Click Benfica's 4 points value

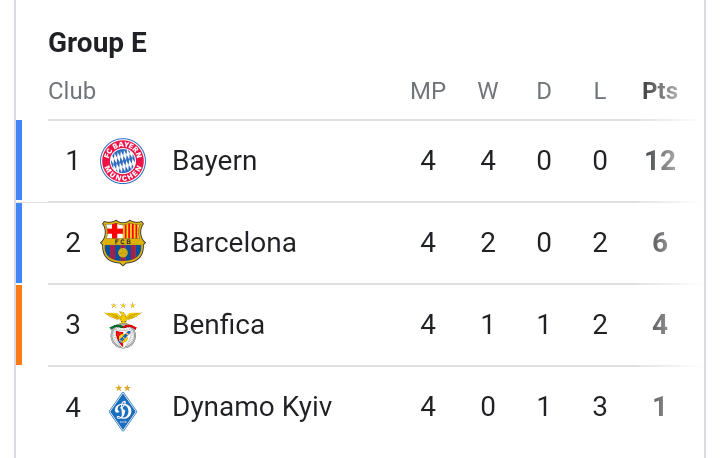[660, 325]
